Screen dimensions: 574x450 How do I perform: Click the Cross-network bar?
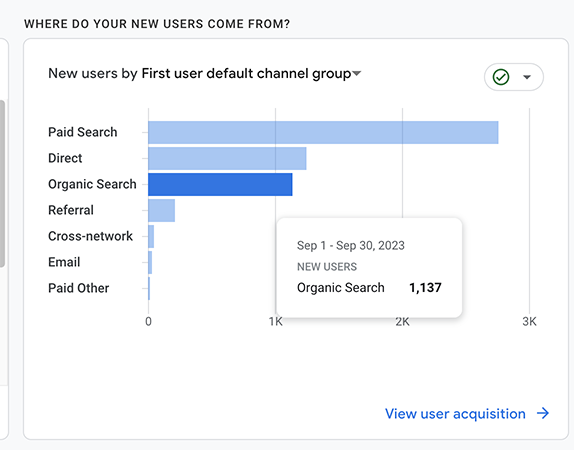click(x=151, y=237)
